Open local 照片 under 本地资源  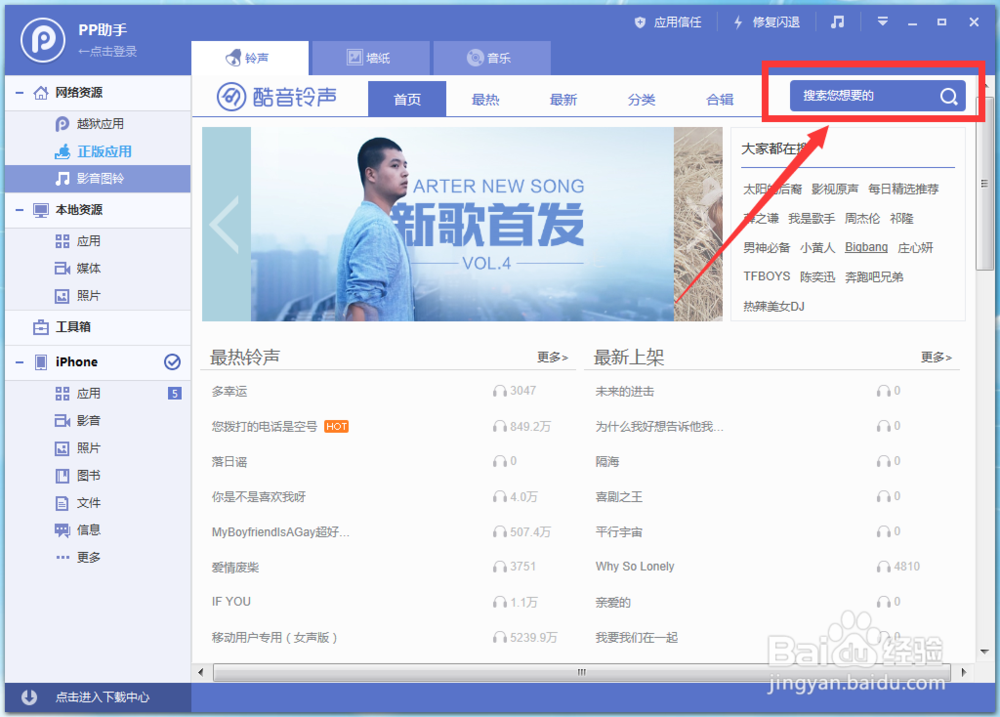pyautogui.click(x=78, y=296)
